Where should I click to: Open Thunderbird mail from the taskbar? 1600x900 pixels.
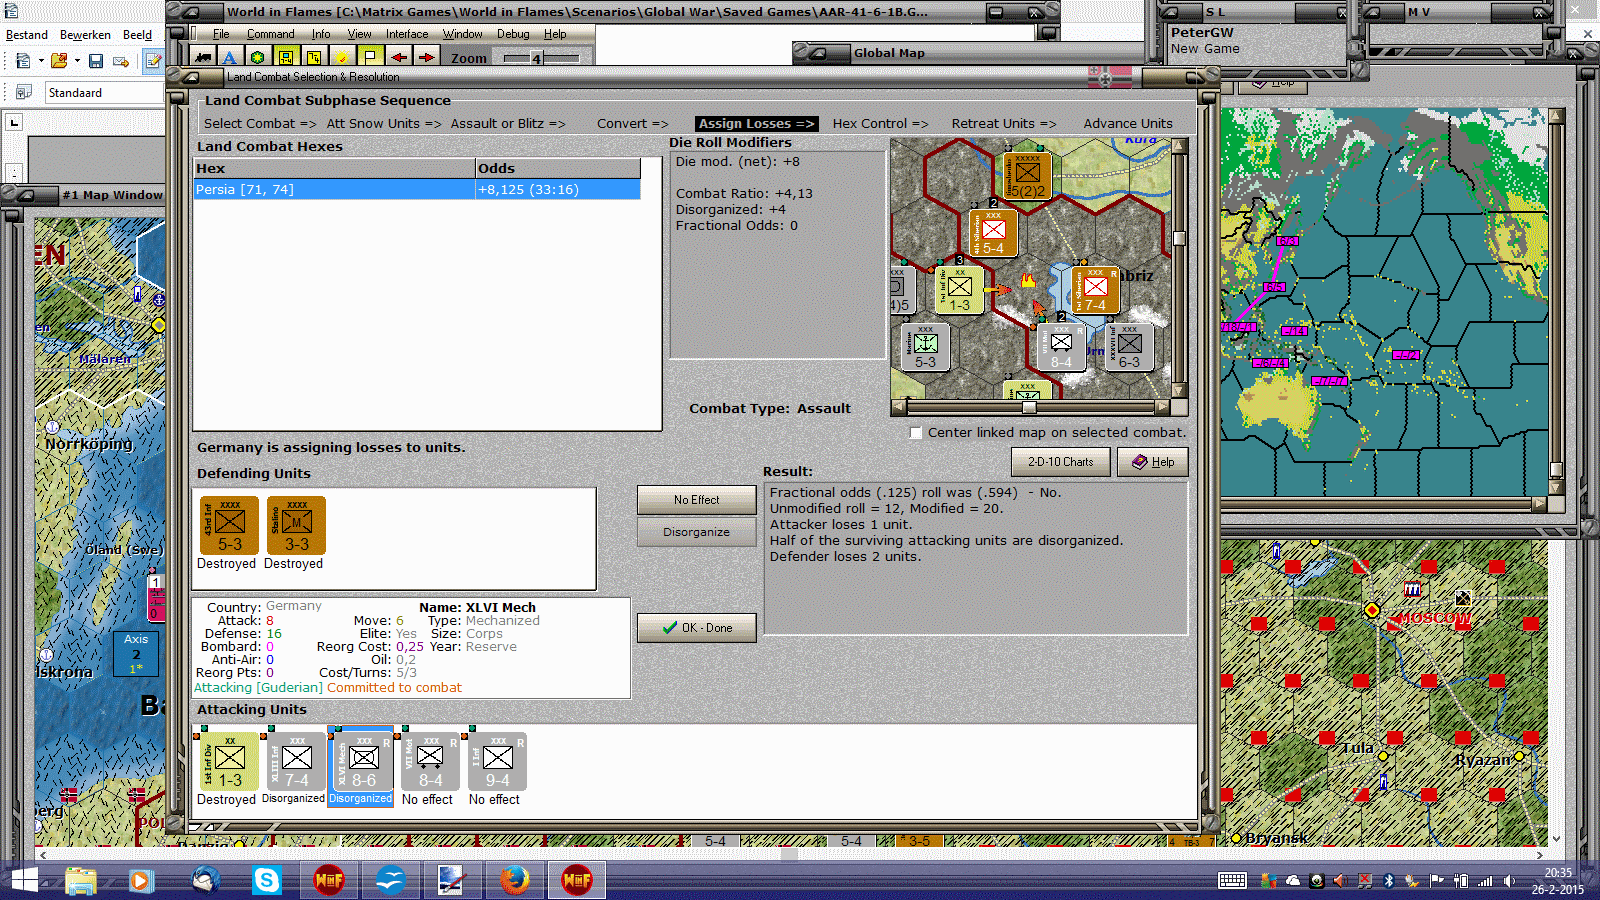coord(205,880)
